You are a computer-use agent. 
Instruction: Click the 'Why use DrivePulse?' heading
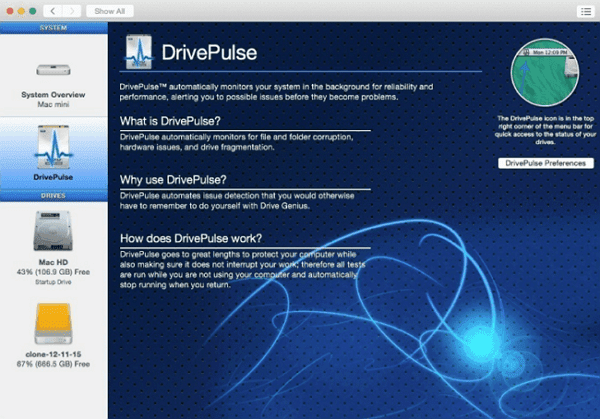click(x=177, y=179)
